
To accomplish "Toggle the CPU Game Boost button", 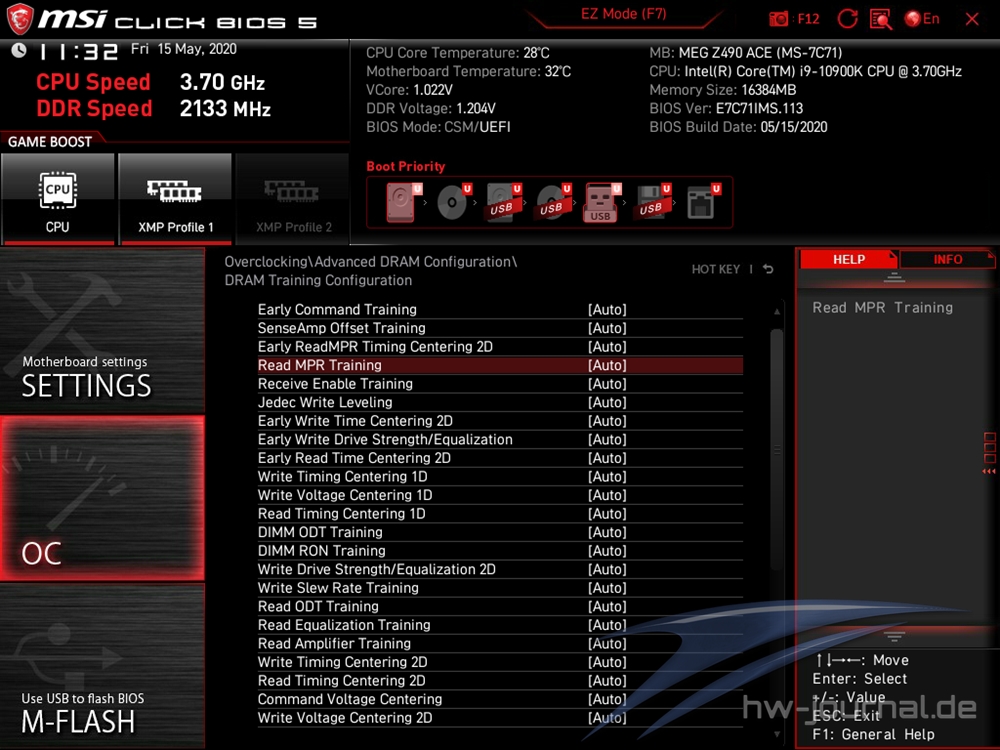I will pyautogui.click(x=57, y=198).
